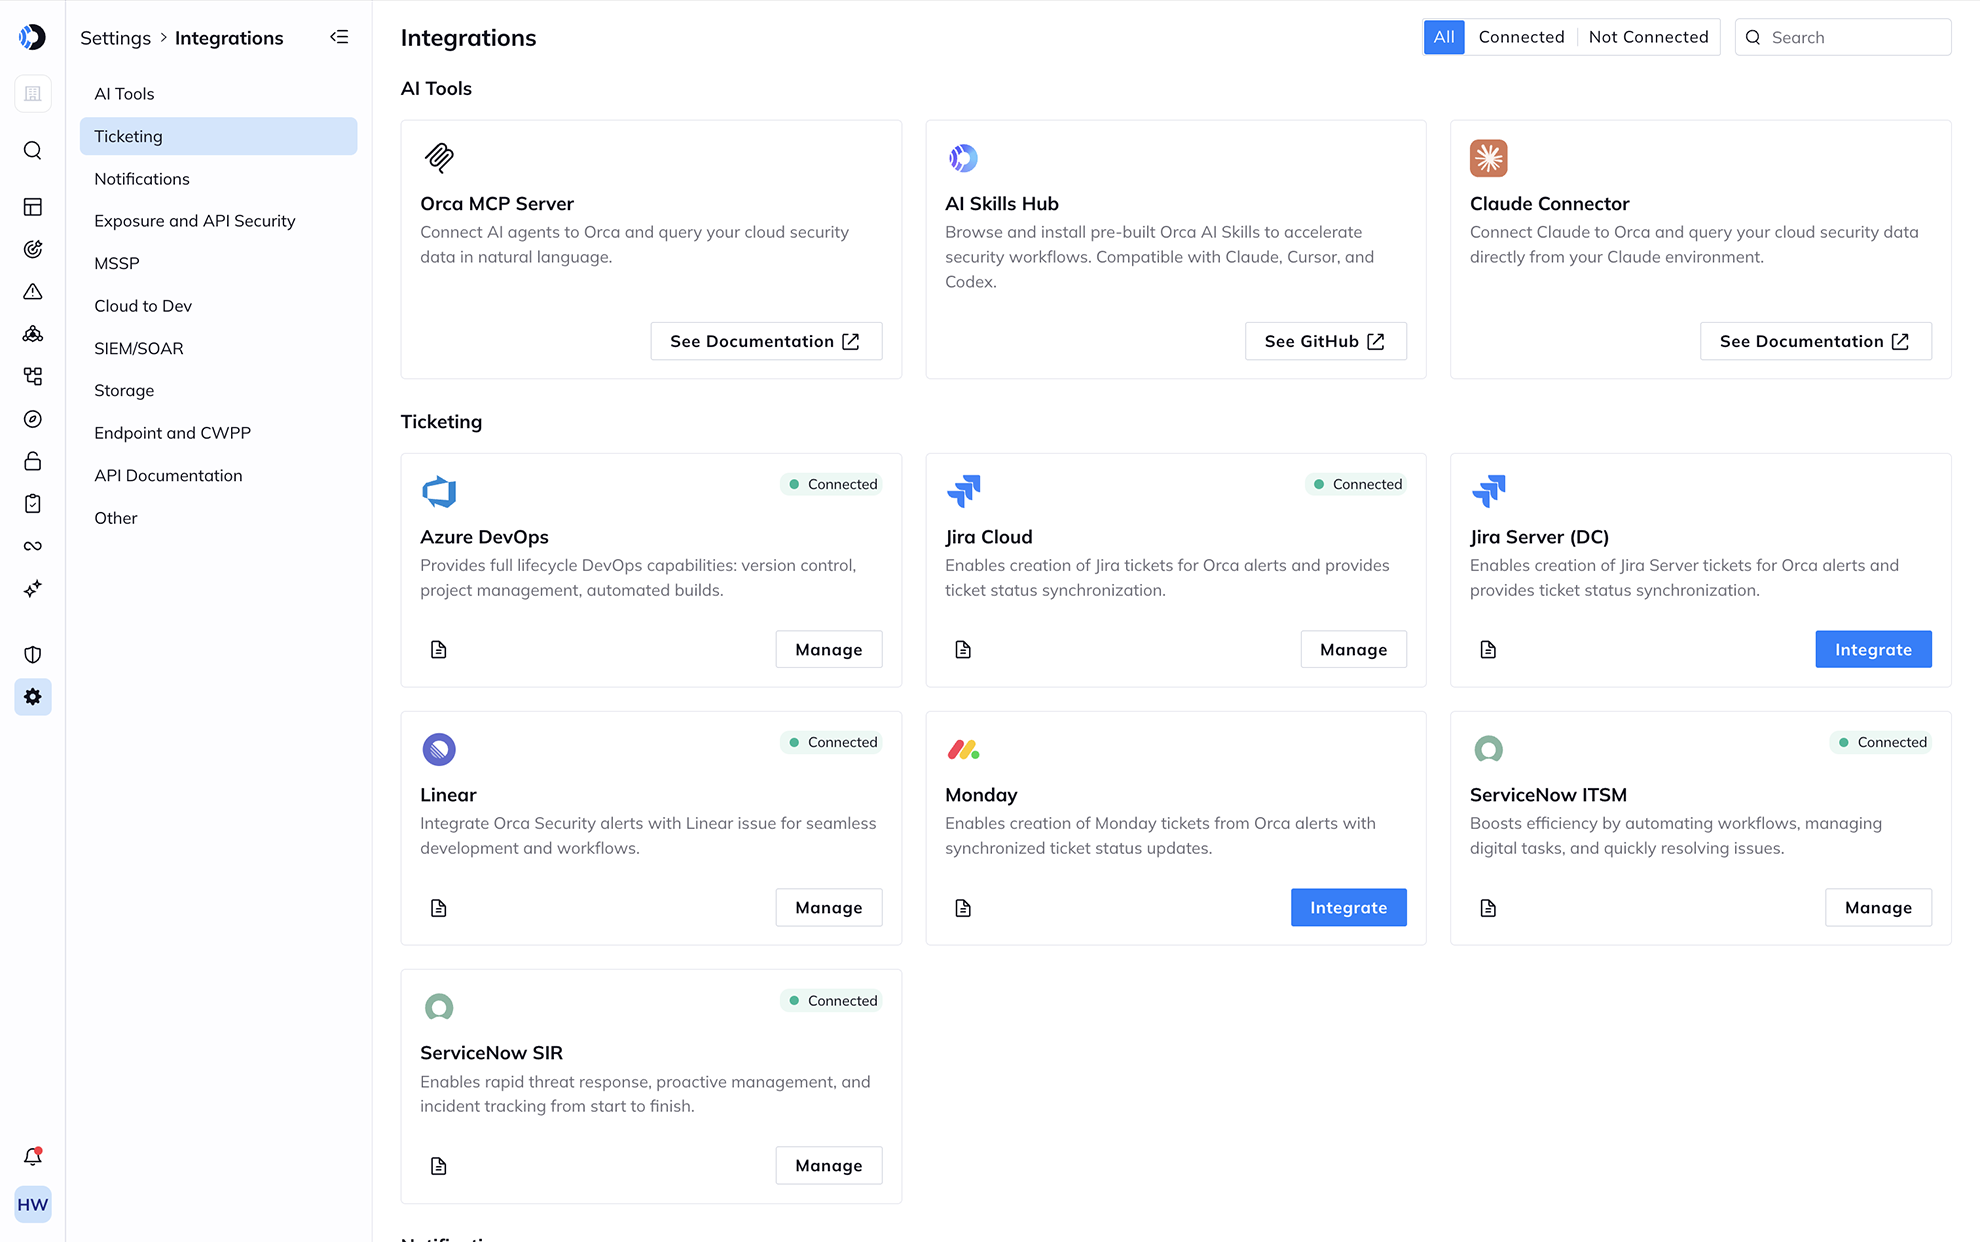Open Notifications in settings sidebar
This screenshot has height=1242, width=1980.
218,179
